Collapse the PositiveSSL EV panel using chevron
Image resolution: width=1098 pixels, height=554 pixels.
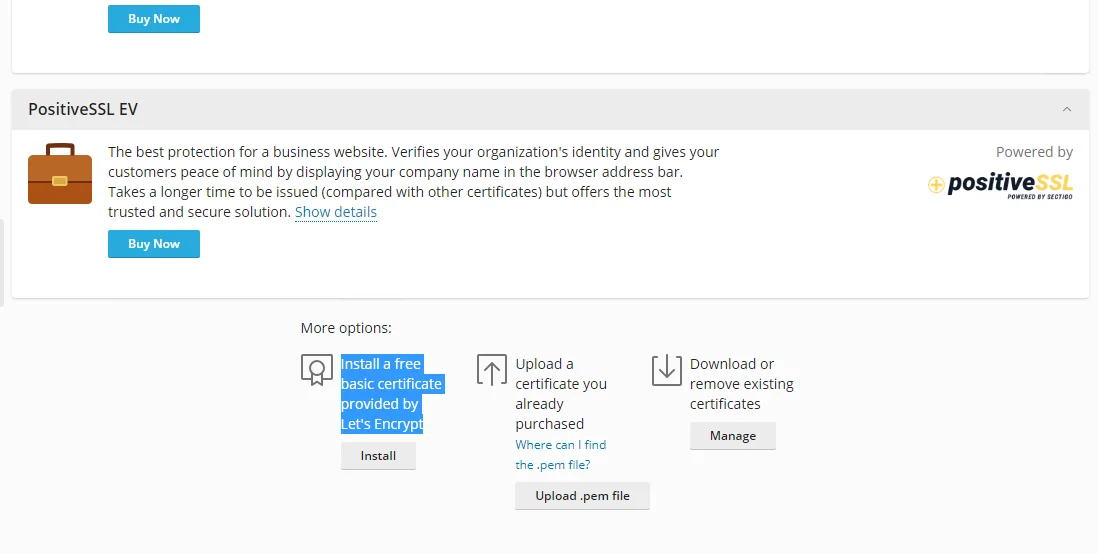[1067, 109]
